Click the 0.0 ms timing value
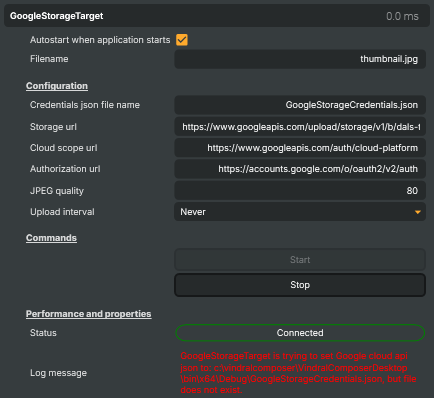The width and height of the screenshot is (434, 398). point(402,16)
